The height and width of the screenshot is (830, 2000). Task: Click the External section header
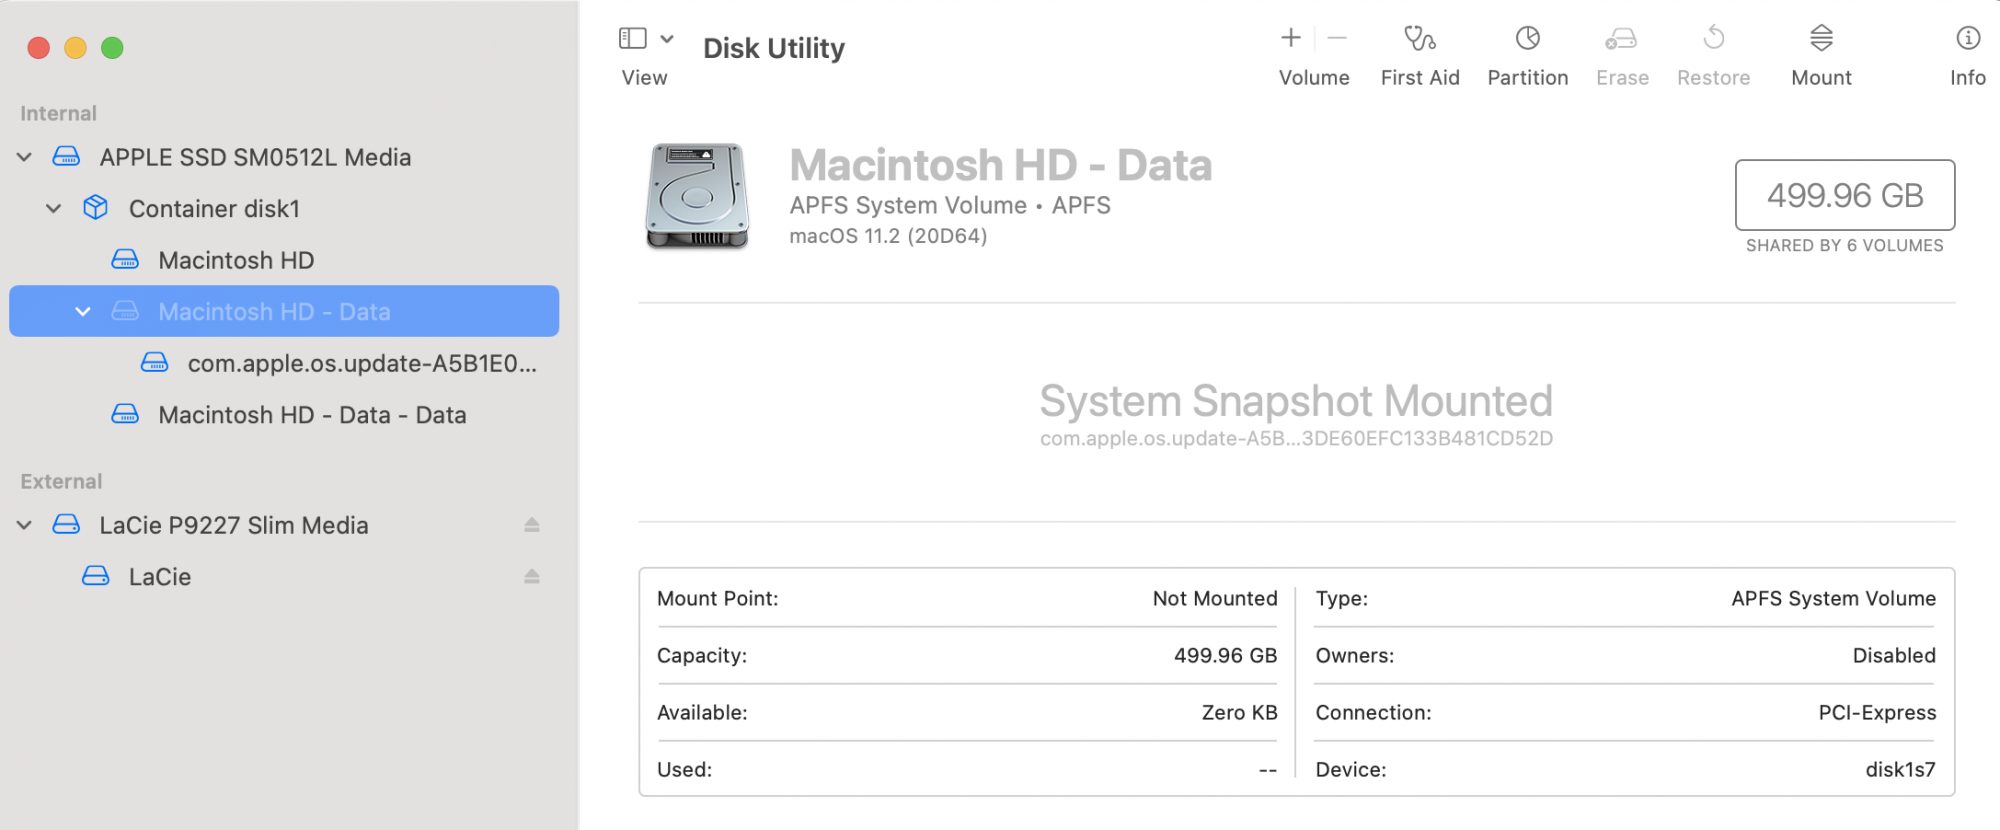[x=61, y=481]
